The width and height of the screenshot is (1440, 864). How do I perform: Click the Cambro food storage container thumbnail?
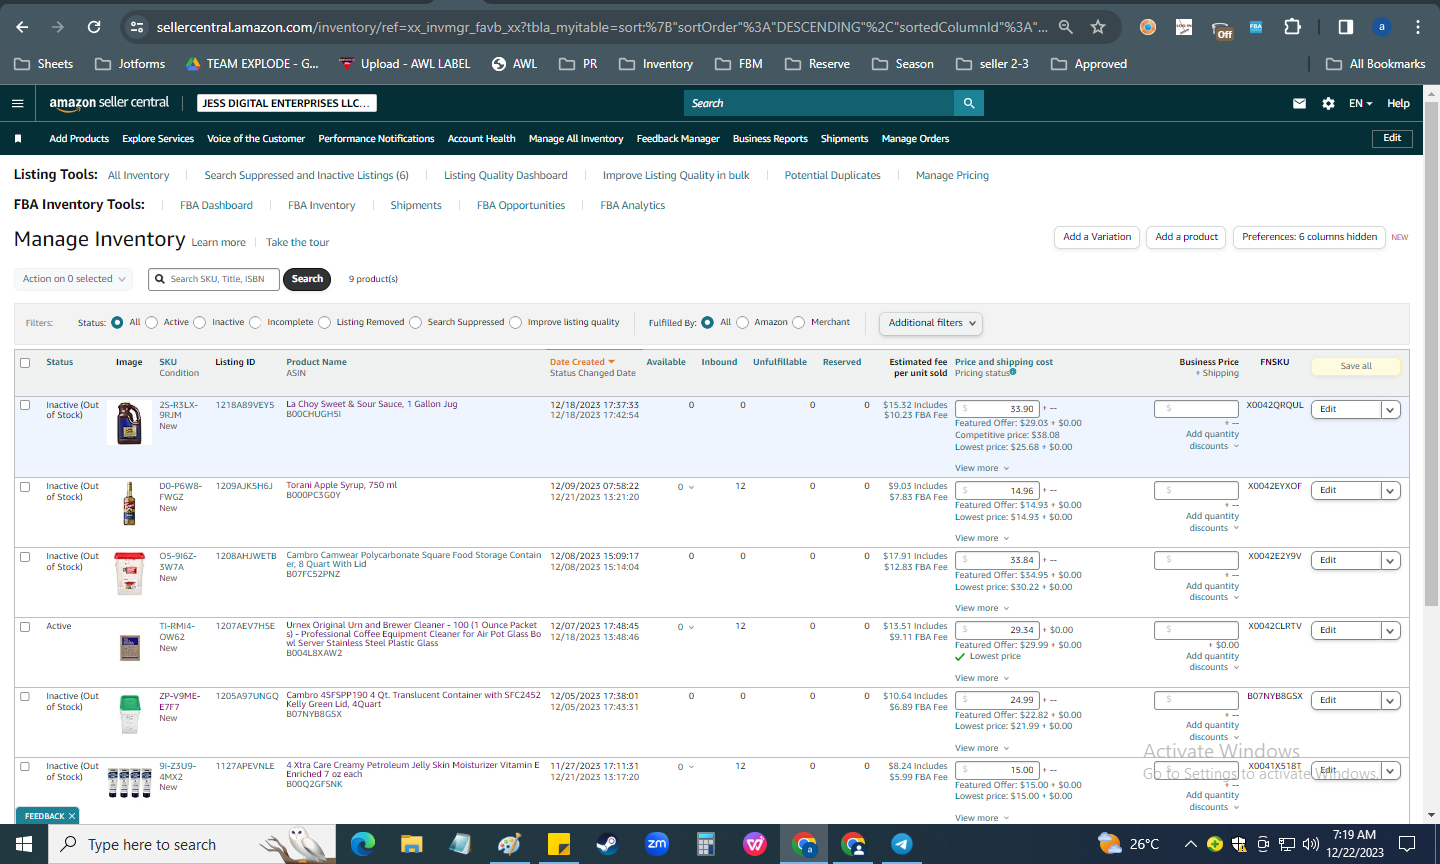coord(129,574)
